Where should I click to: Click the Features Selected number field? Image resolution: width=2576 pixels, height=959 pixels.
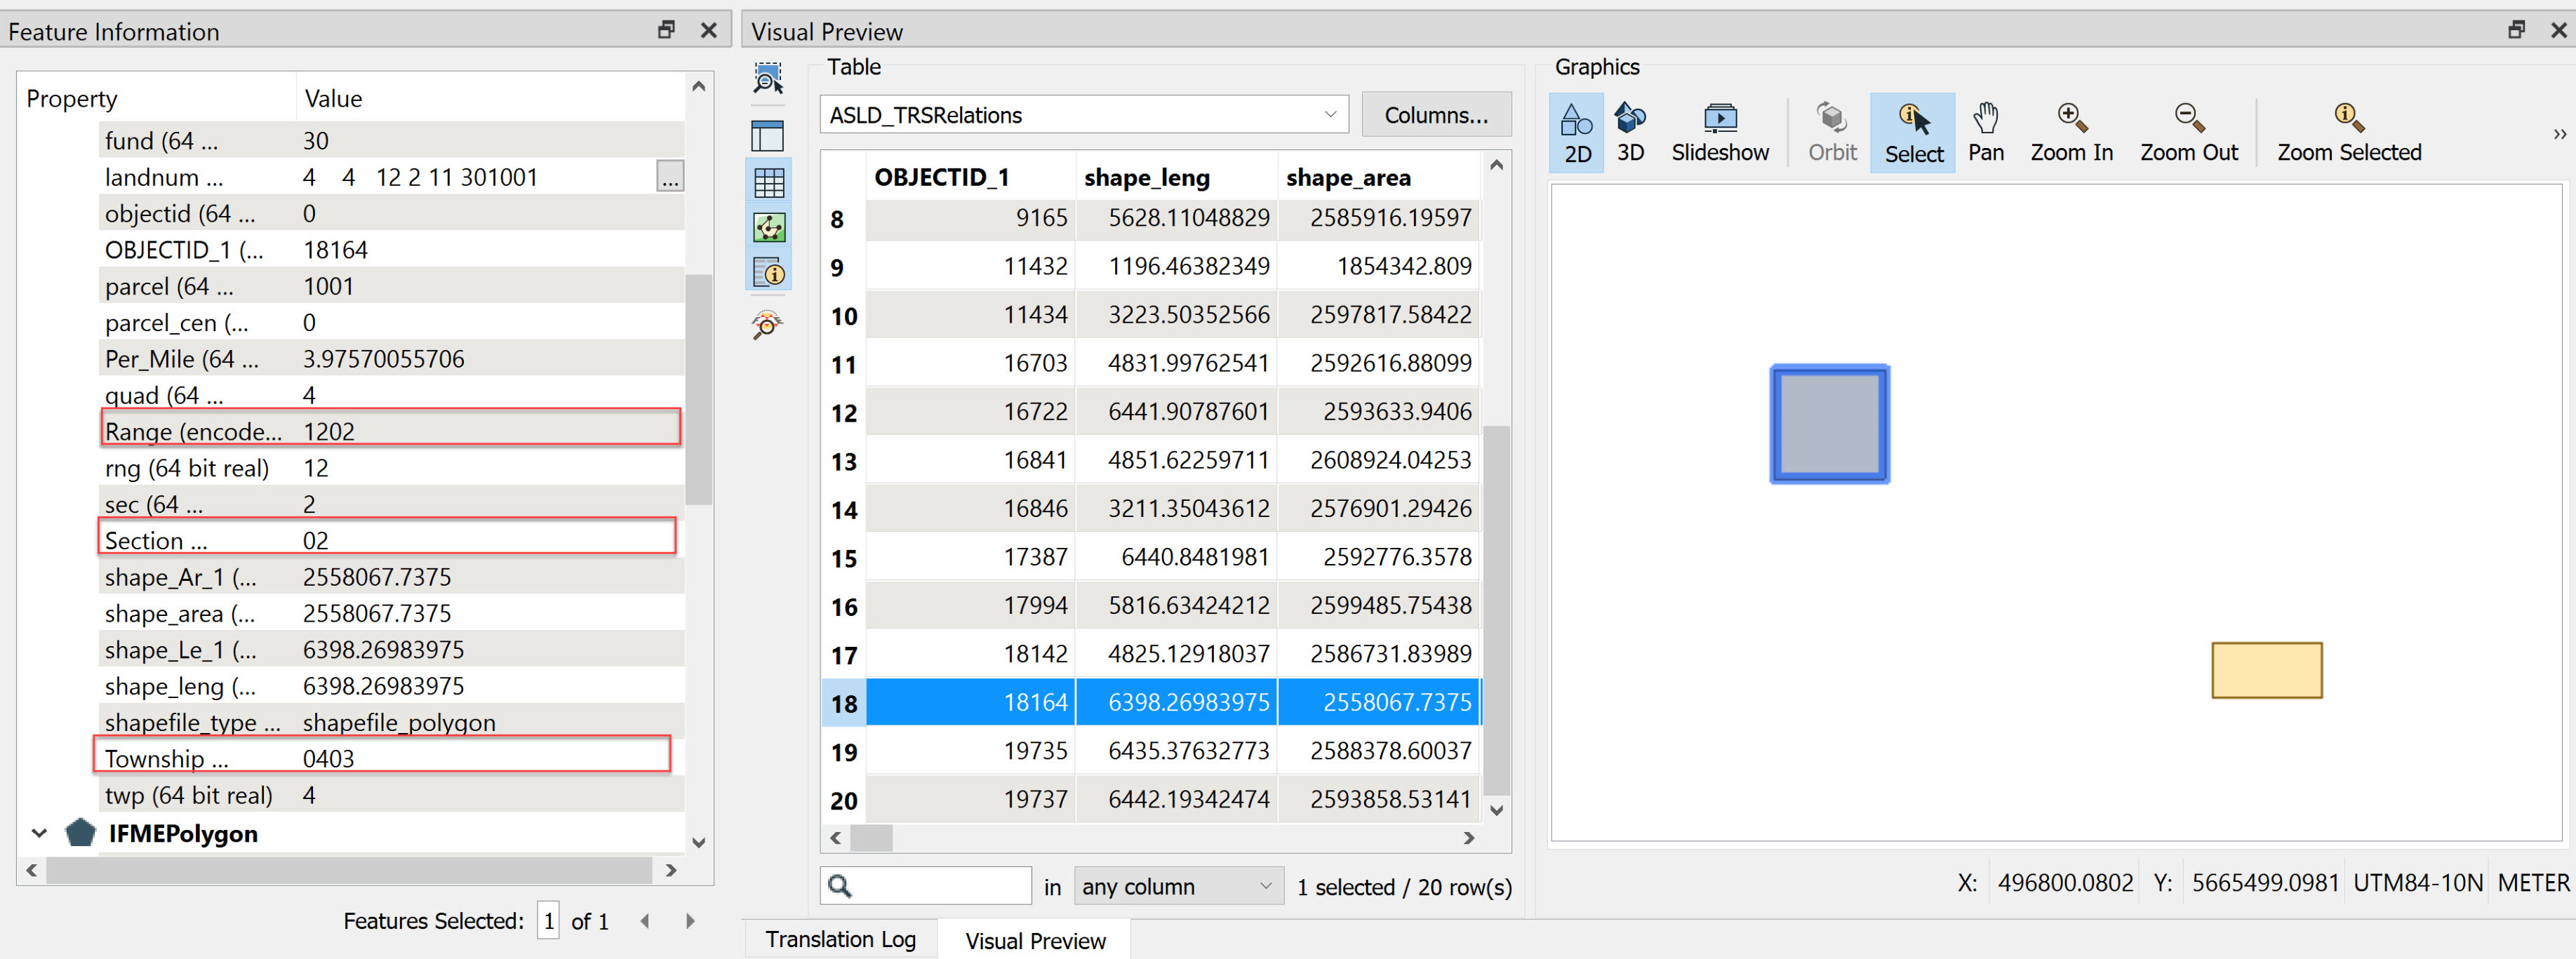pos(548,921)
